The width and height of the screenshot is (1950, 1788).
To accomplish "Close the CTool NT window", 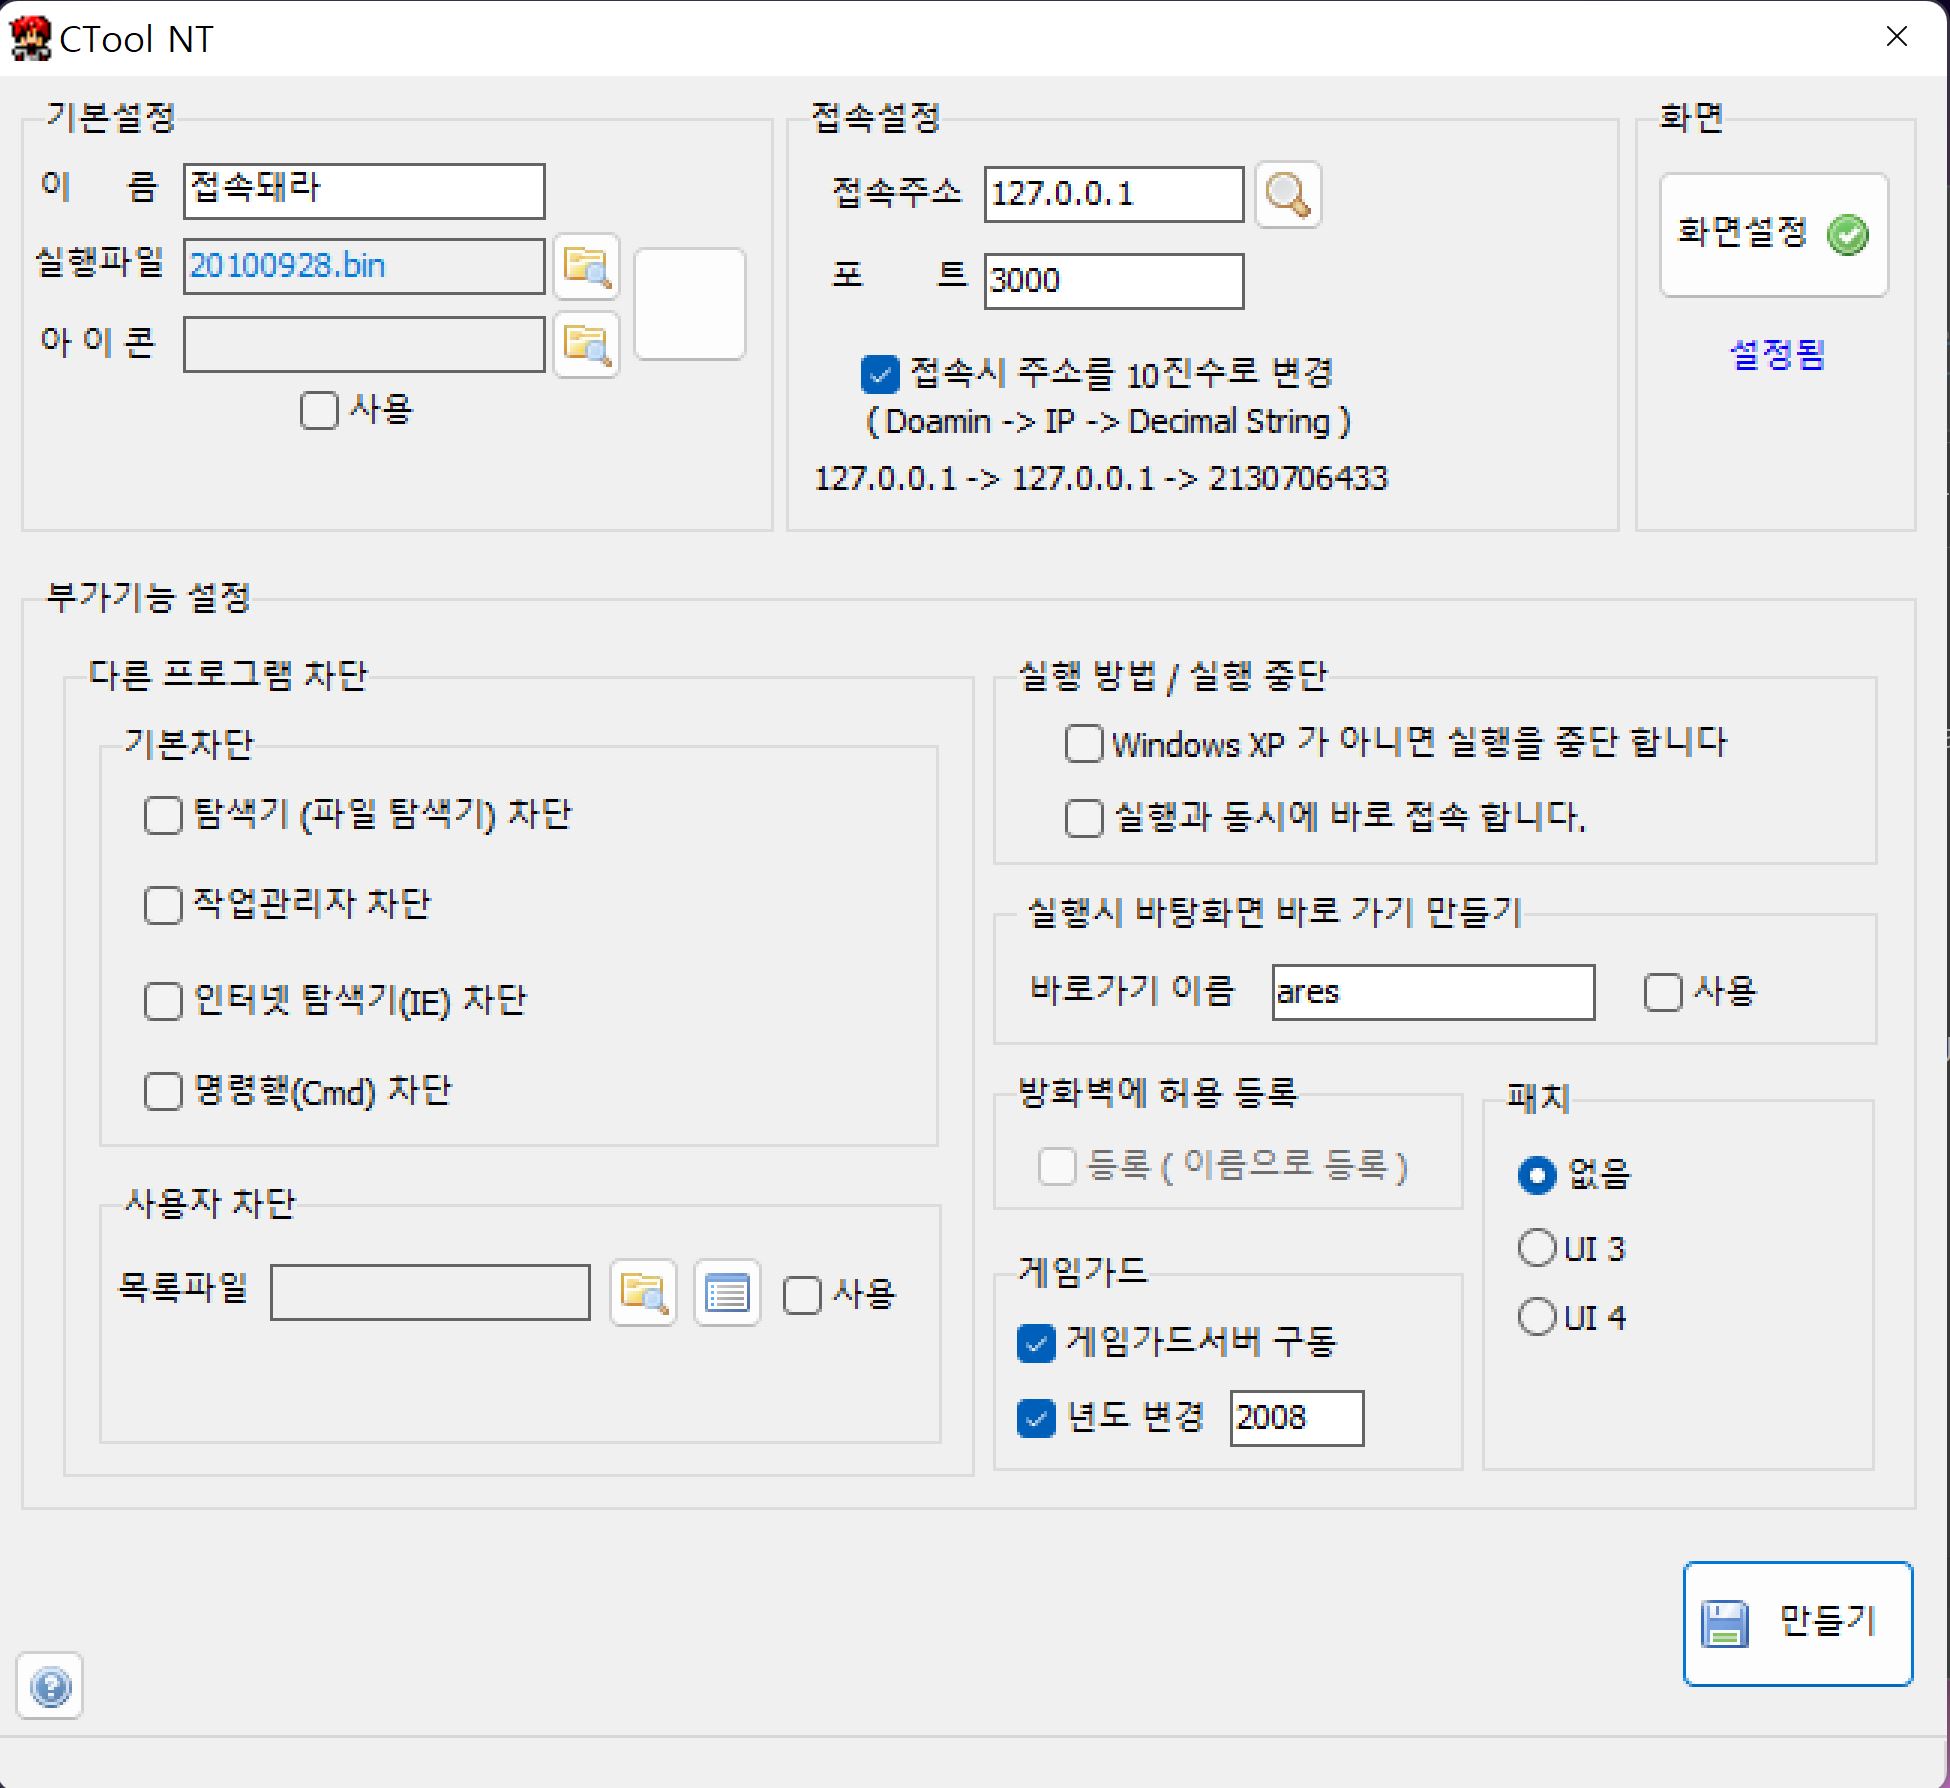I will 1896,37.
